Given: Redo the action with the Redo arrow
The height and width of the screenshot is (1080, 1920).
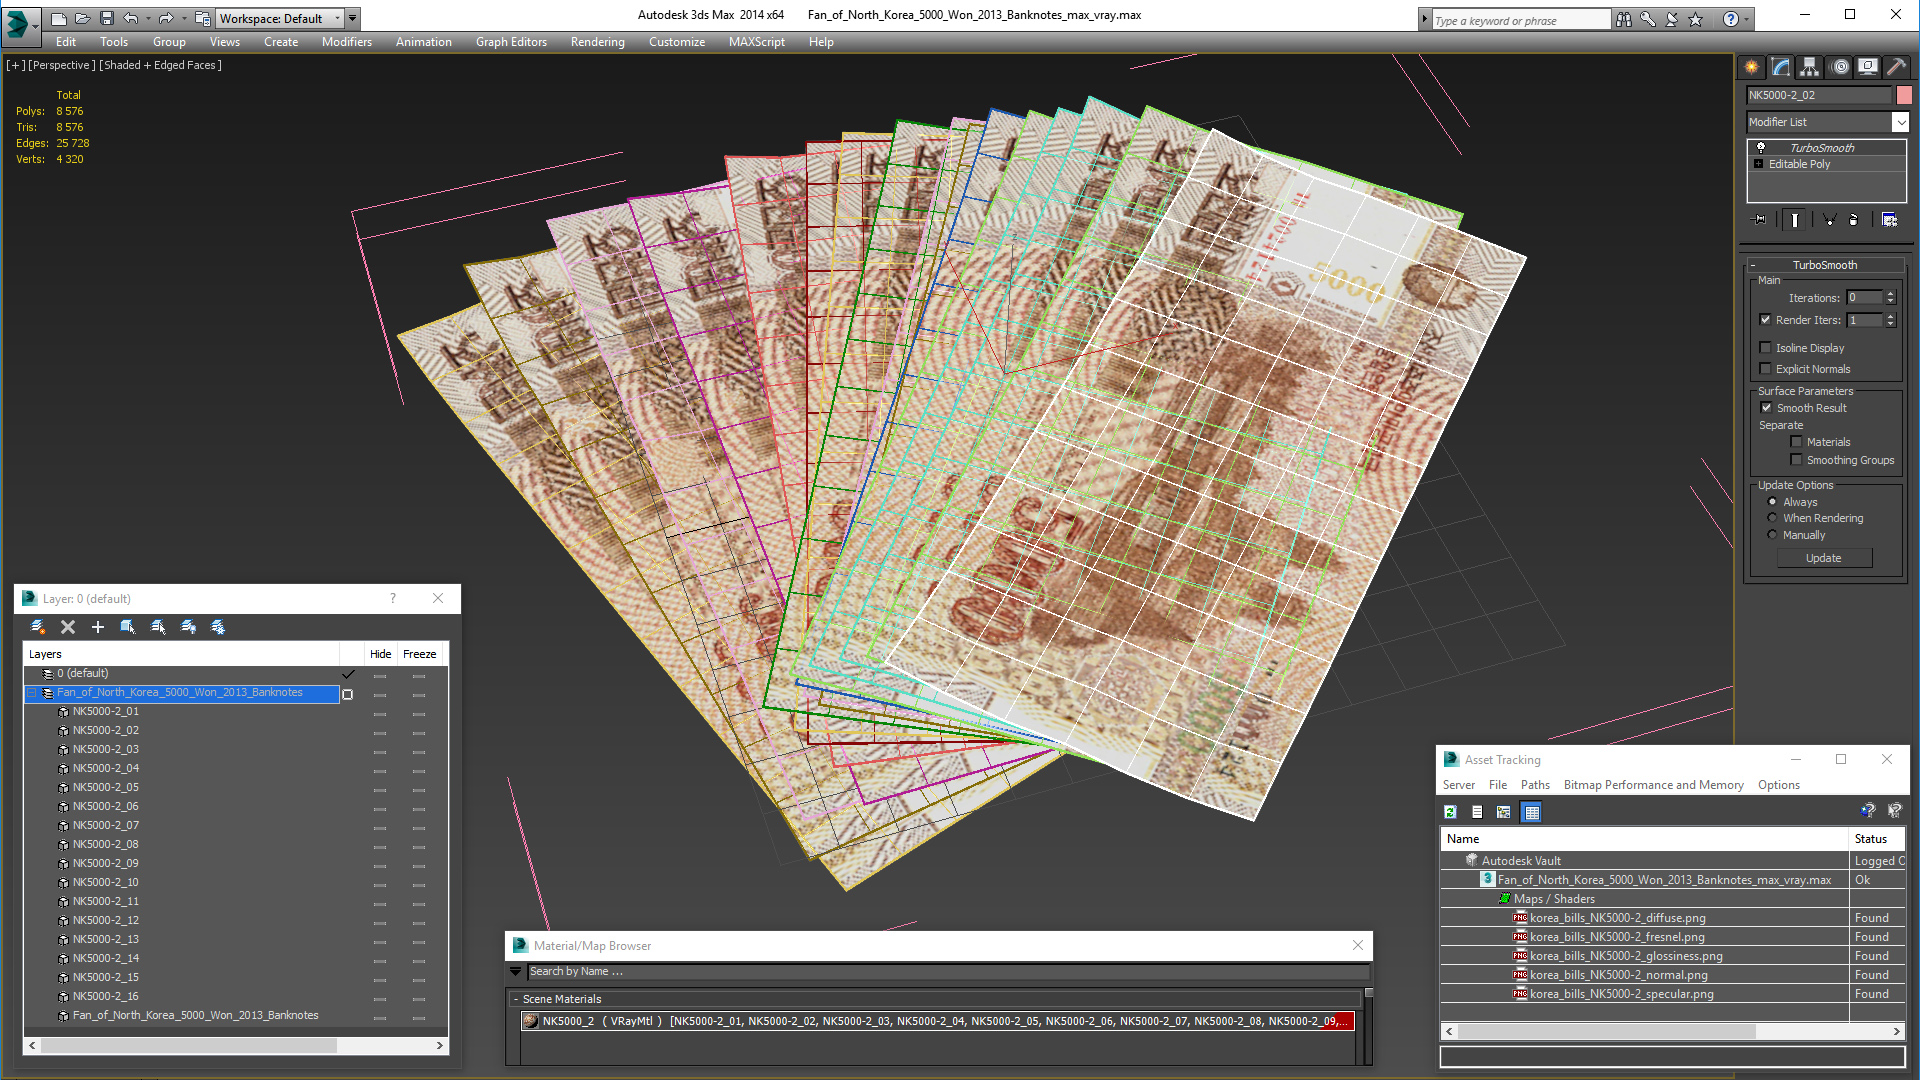Looking at the screenshot, I should click(x=166, y=18).
